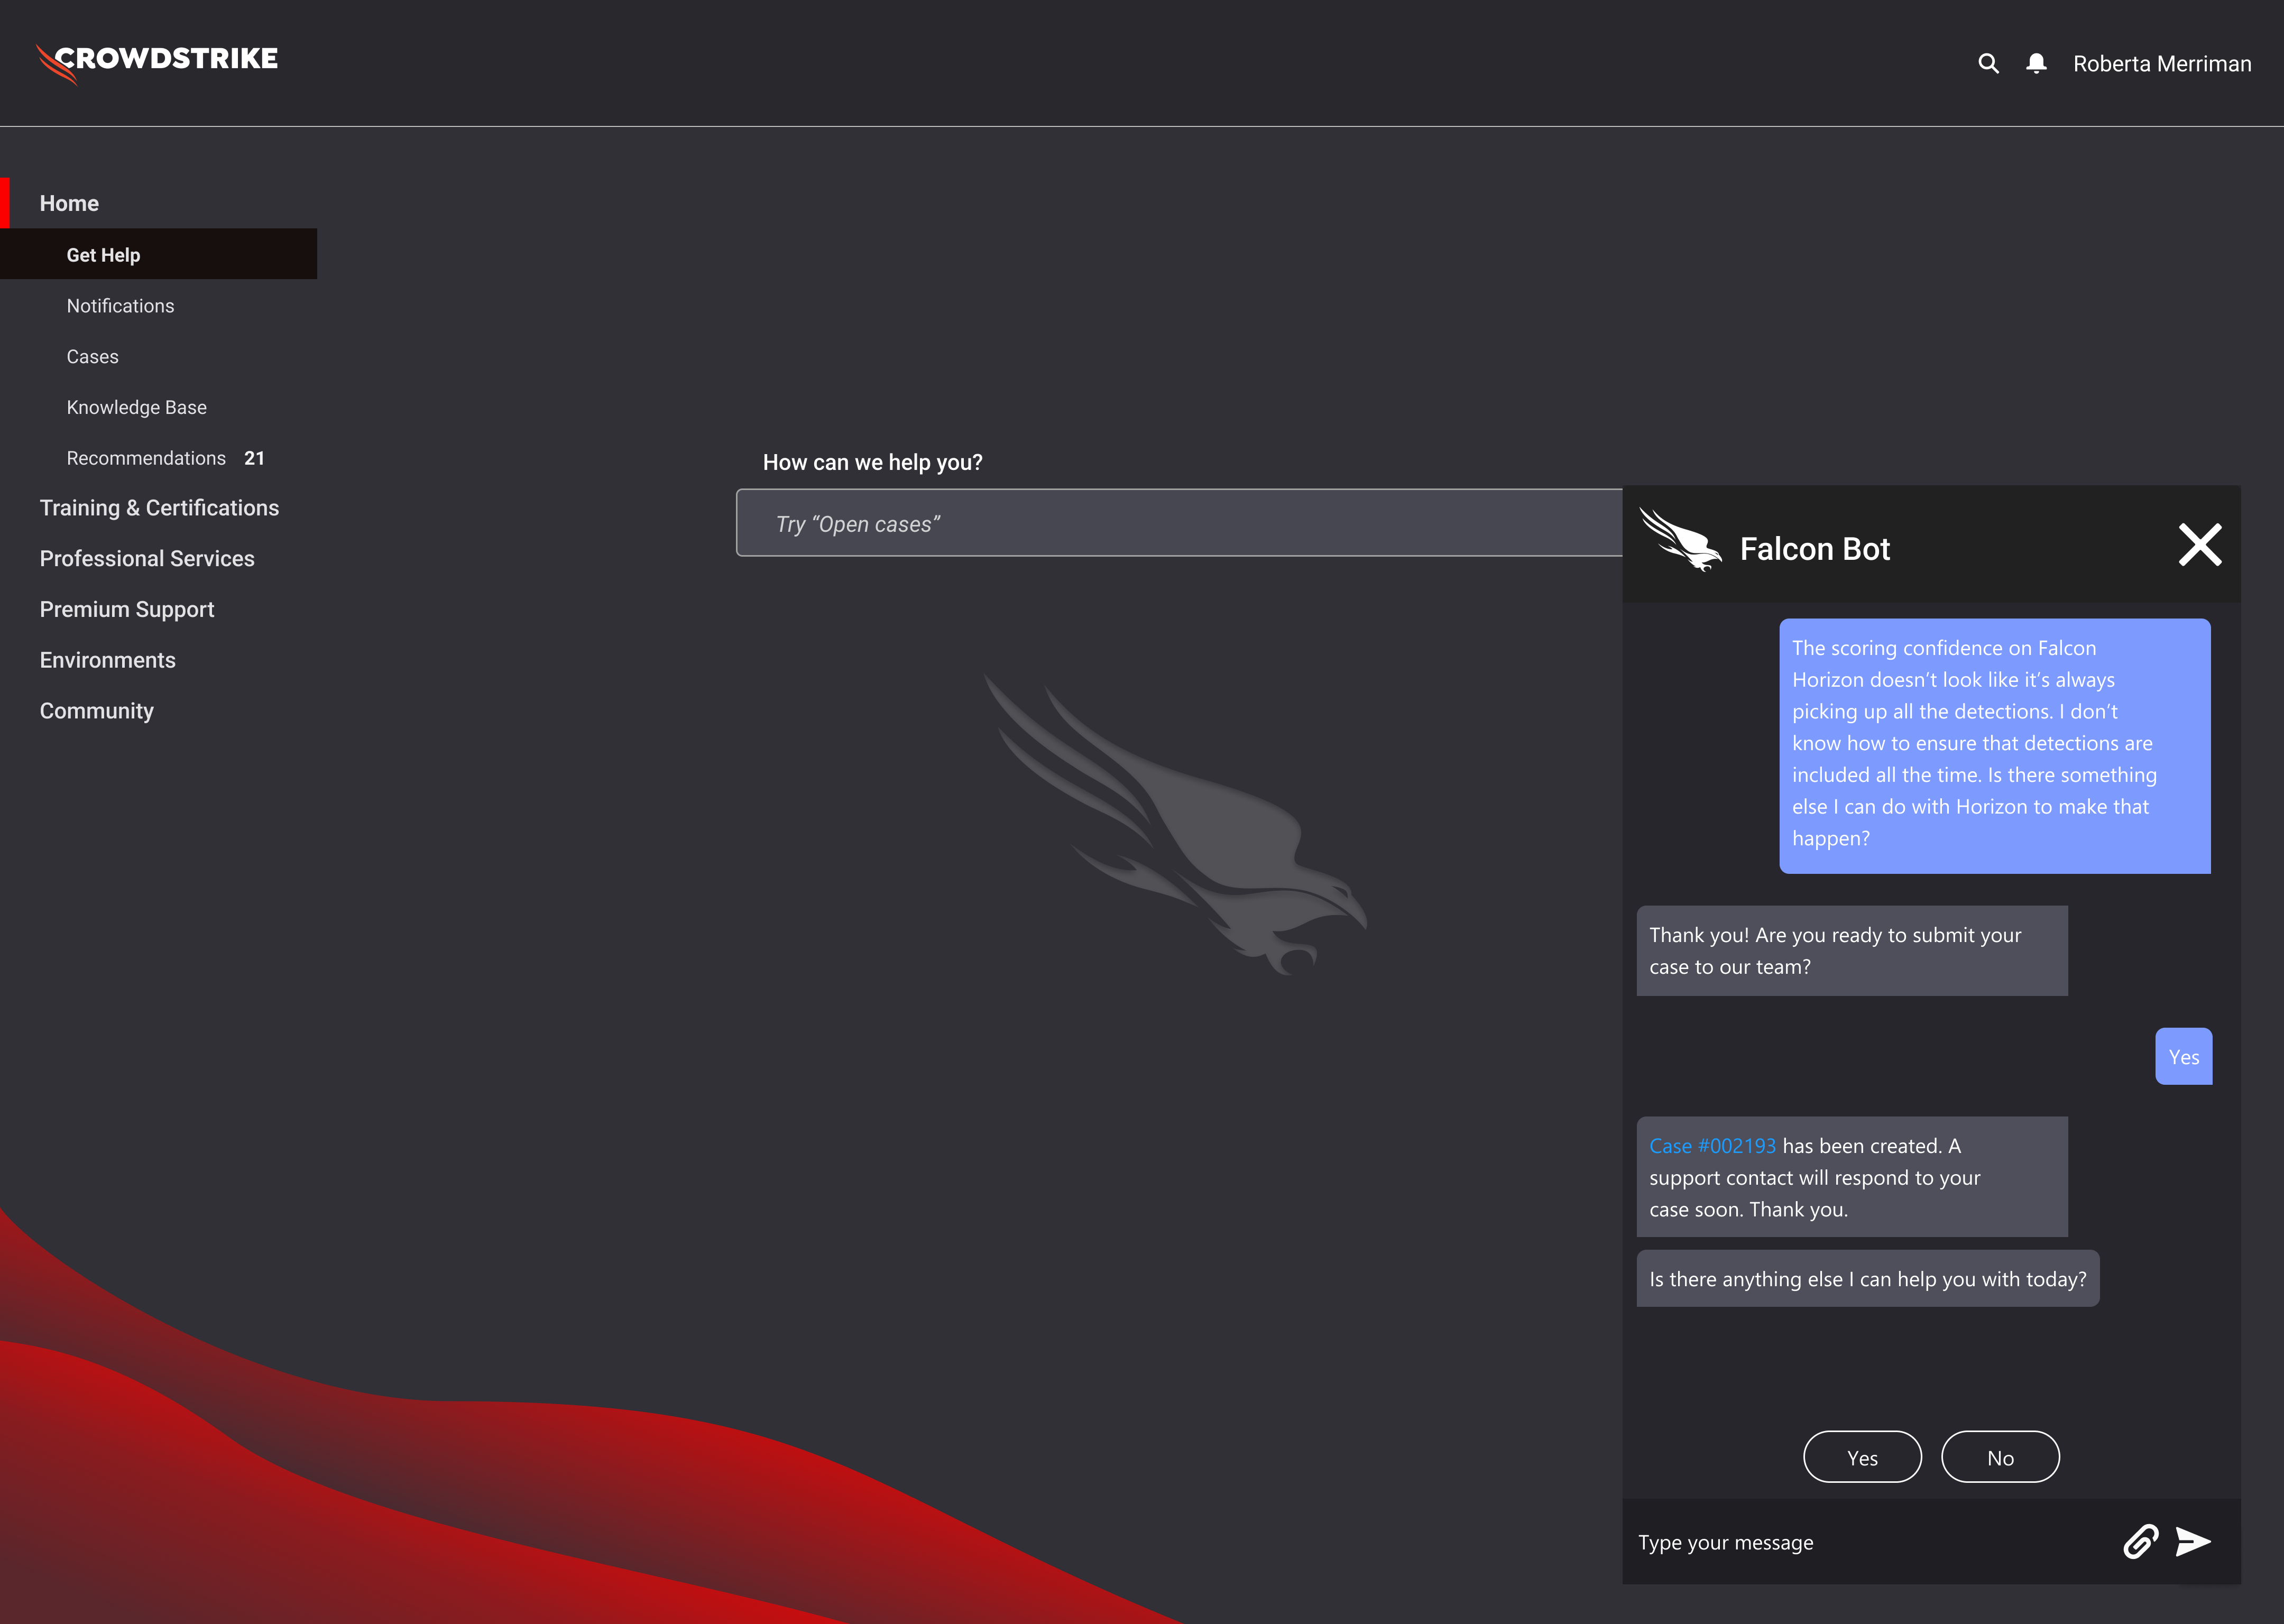Open Knowledge Base in sidebar
Image resolution: width=2284 pixels, height=1624 pixels.
136,408
